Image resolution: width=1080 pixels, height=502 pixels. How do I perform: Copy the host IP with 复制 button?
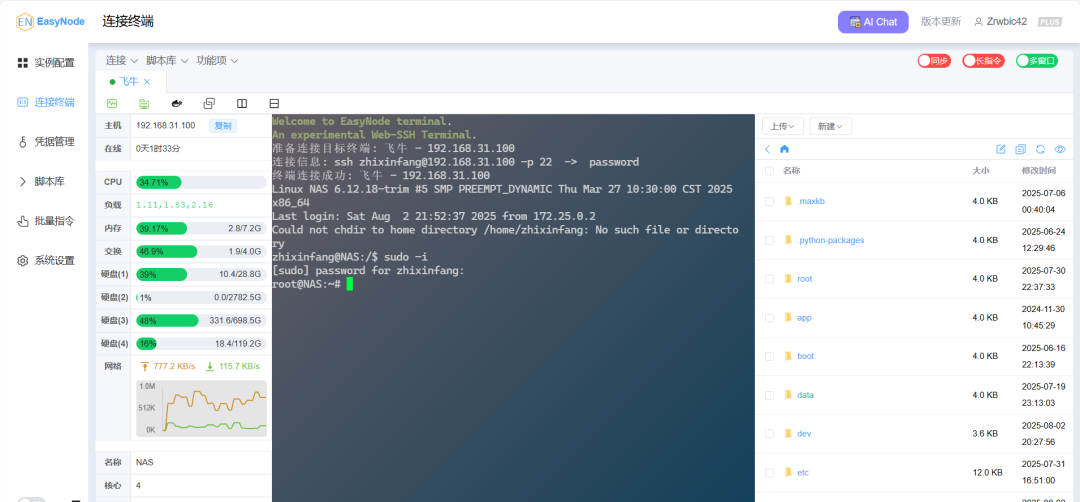pos(223,125)
